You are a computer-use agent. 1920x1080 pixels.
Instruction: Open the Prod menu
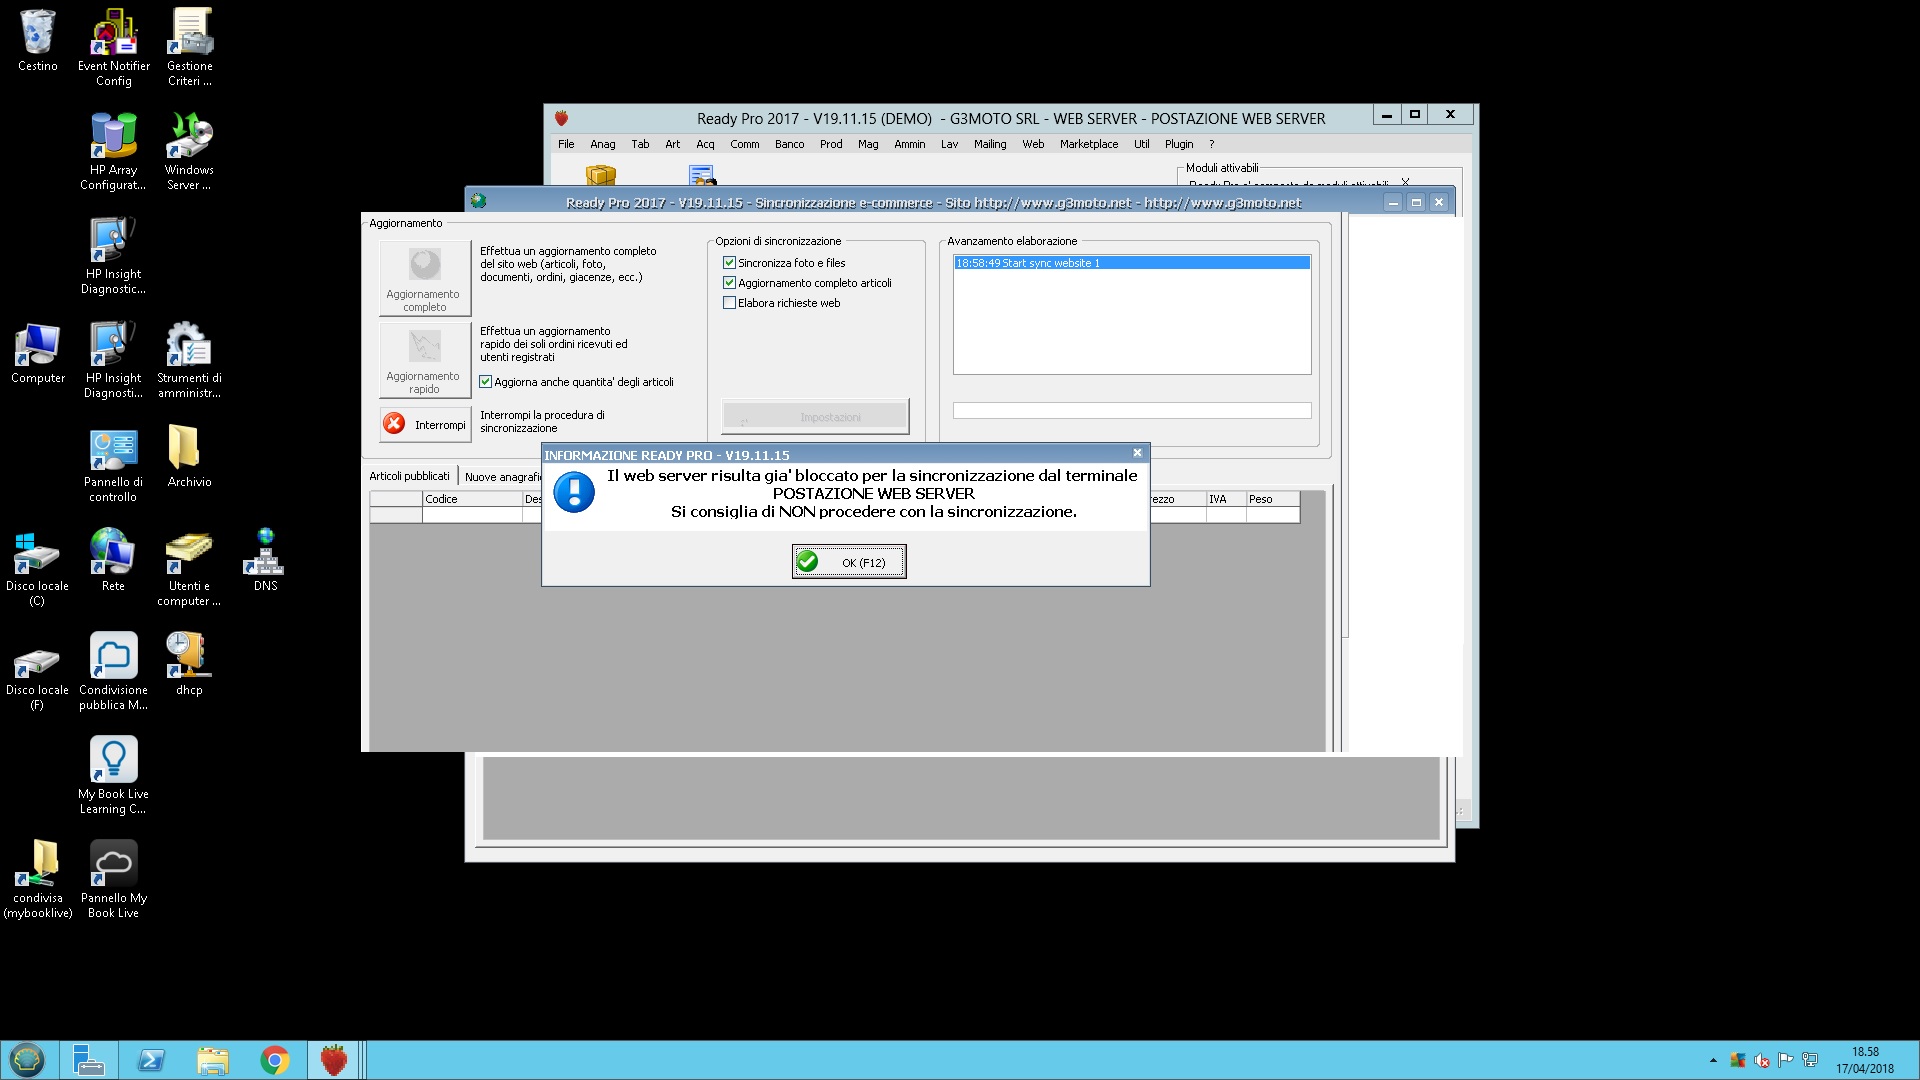[x=831, y=144]
